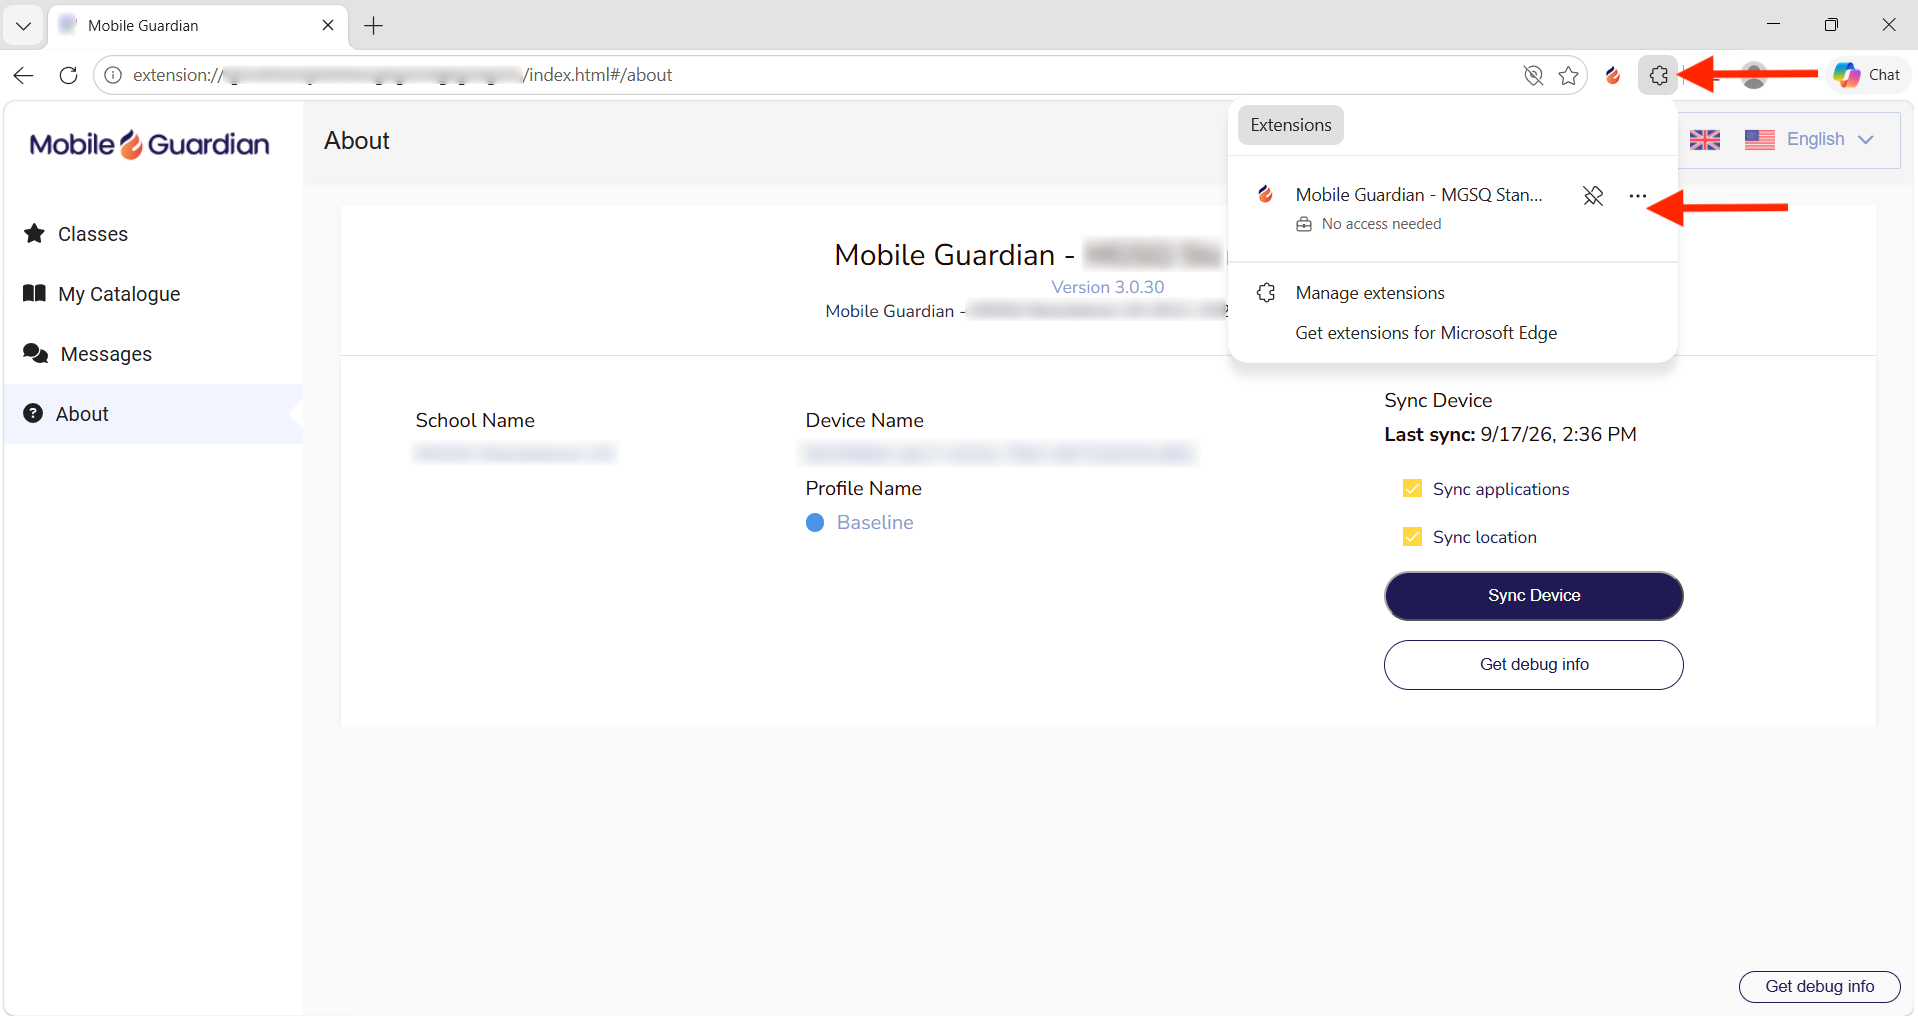Open Classes in the sidebar
Image resolution: width=1918 pixels, height=1016 pixels.
[x=153, y=234]
